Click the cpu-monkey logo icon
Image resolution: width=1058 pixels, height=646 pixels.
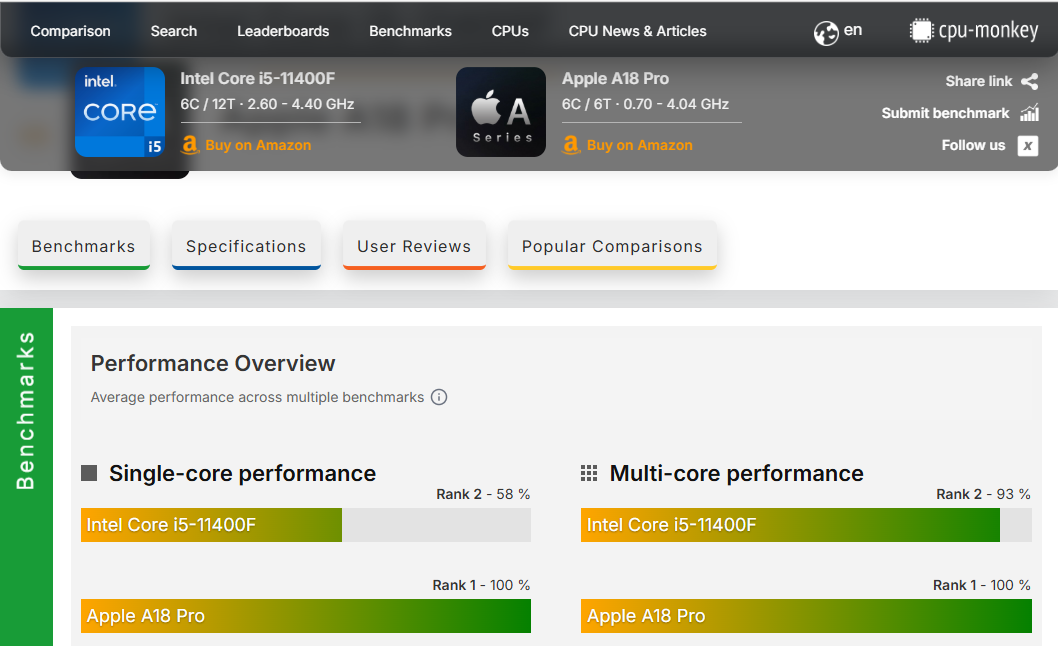coord(921,31)
